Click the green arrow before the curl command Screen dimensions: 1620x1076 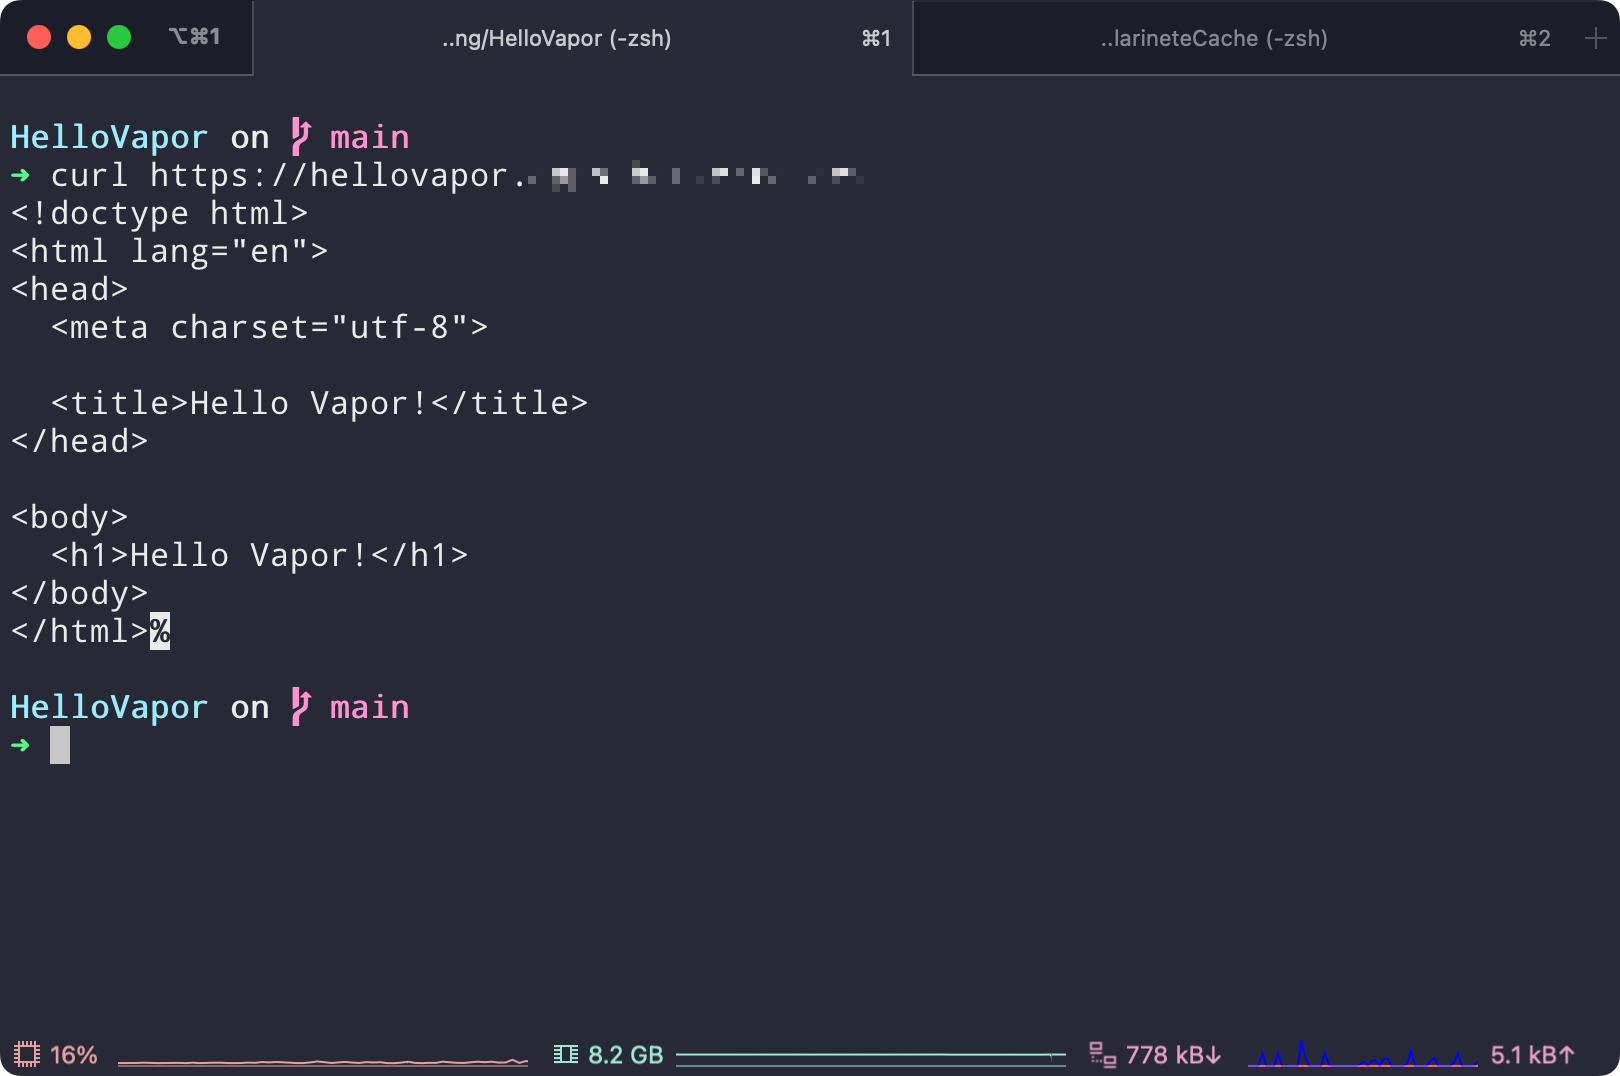[x=20, y=176]
